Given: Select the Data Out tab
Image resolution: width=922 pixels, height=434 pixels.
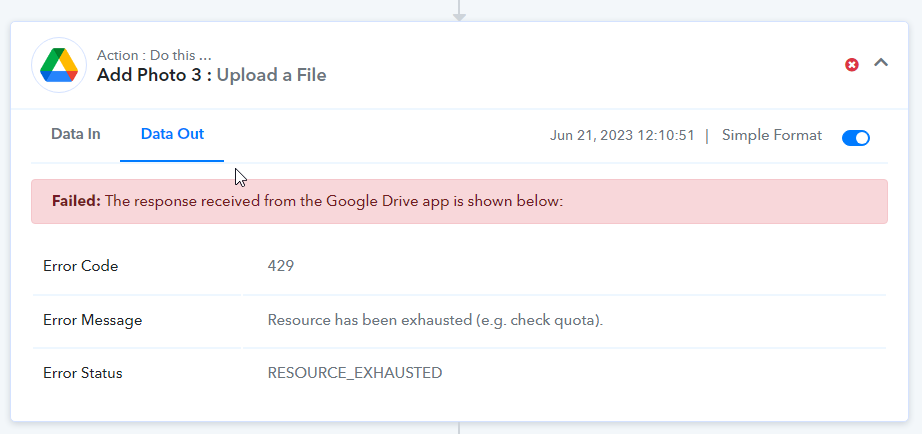Looking at the screenshot, I should (x=172, y=134).
